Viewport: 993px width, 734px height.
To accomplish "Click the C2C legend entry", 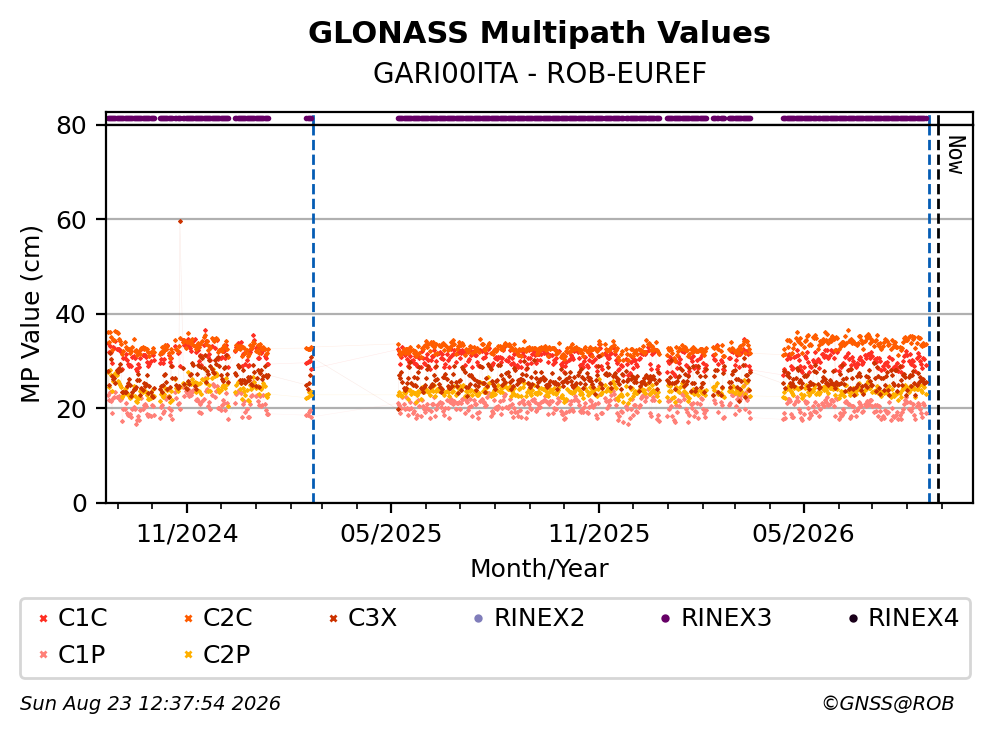I will (218, 617).
